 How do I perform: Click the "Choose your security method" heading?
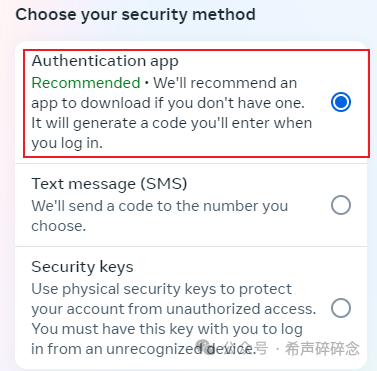(135, 15)
